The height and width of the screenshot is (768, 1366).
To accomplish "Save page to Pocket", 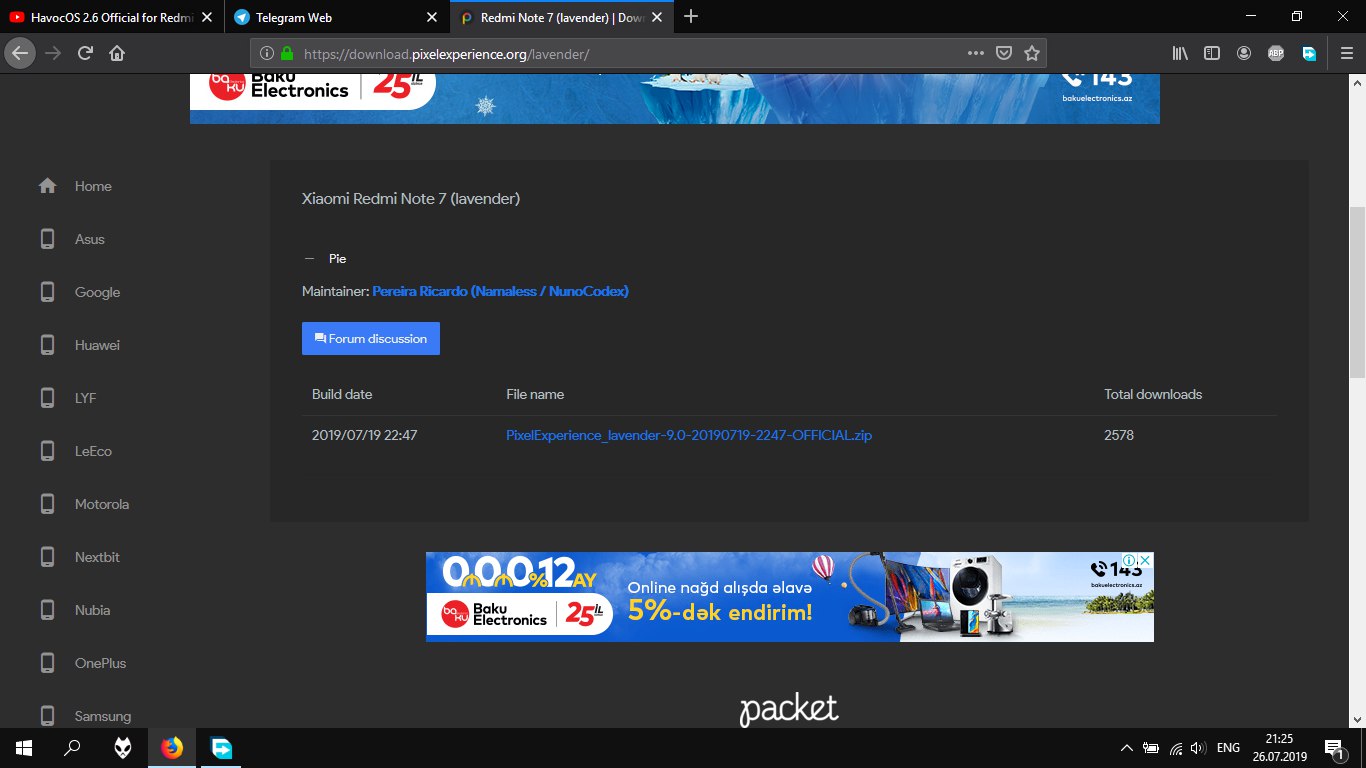I will click(1004, 53).
